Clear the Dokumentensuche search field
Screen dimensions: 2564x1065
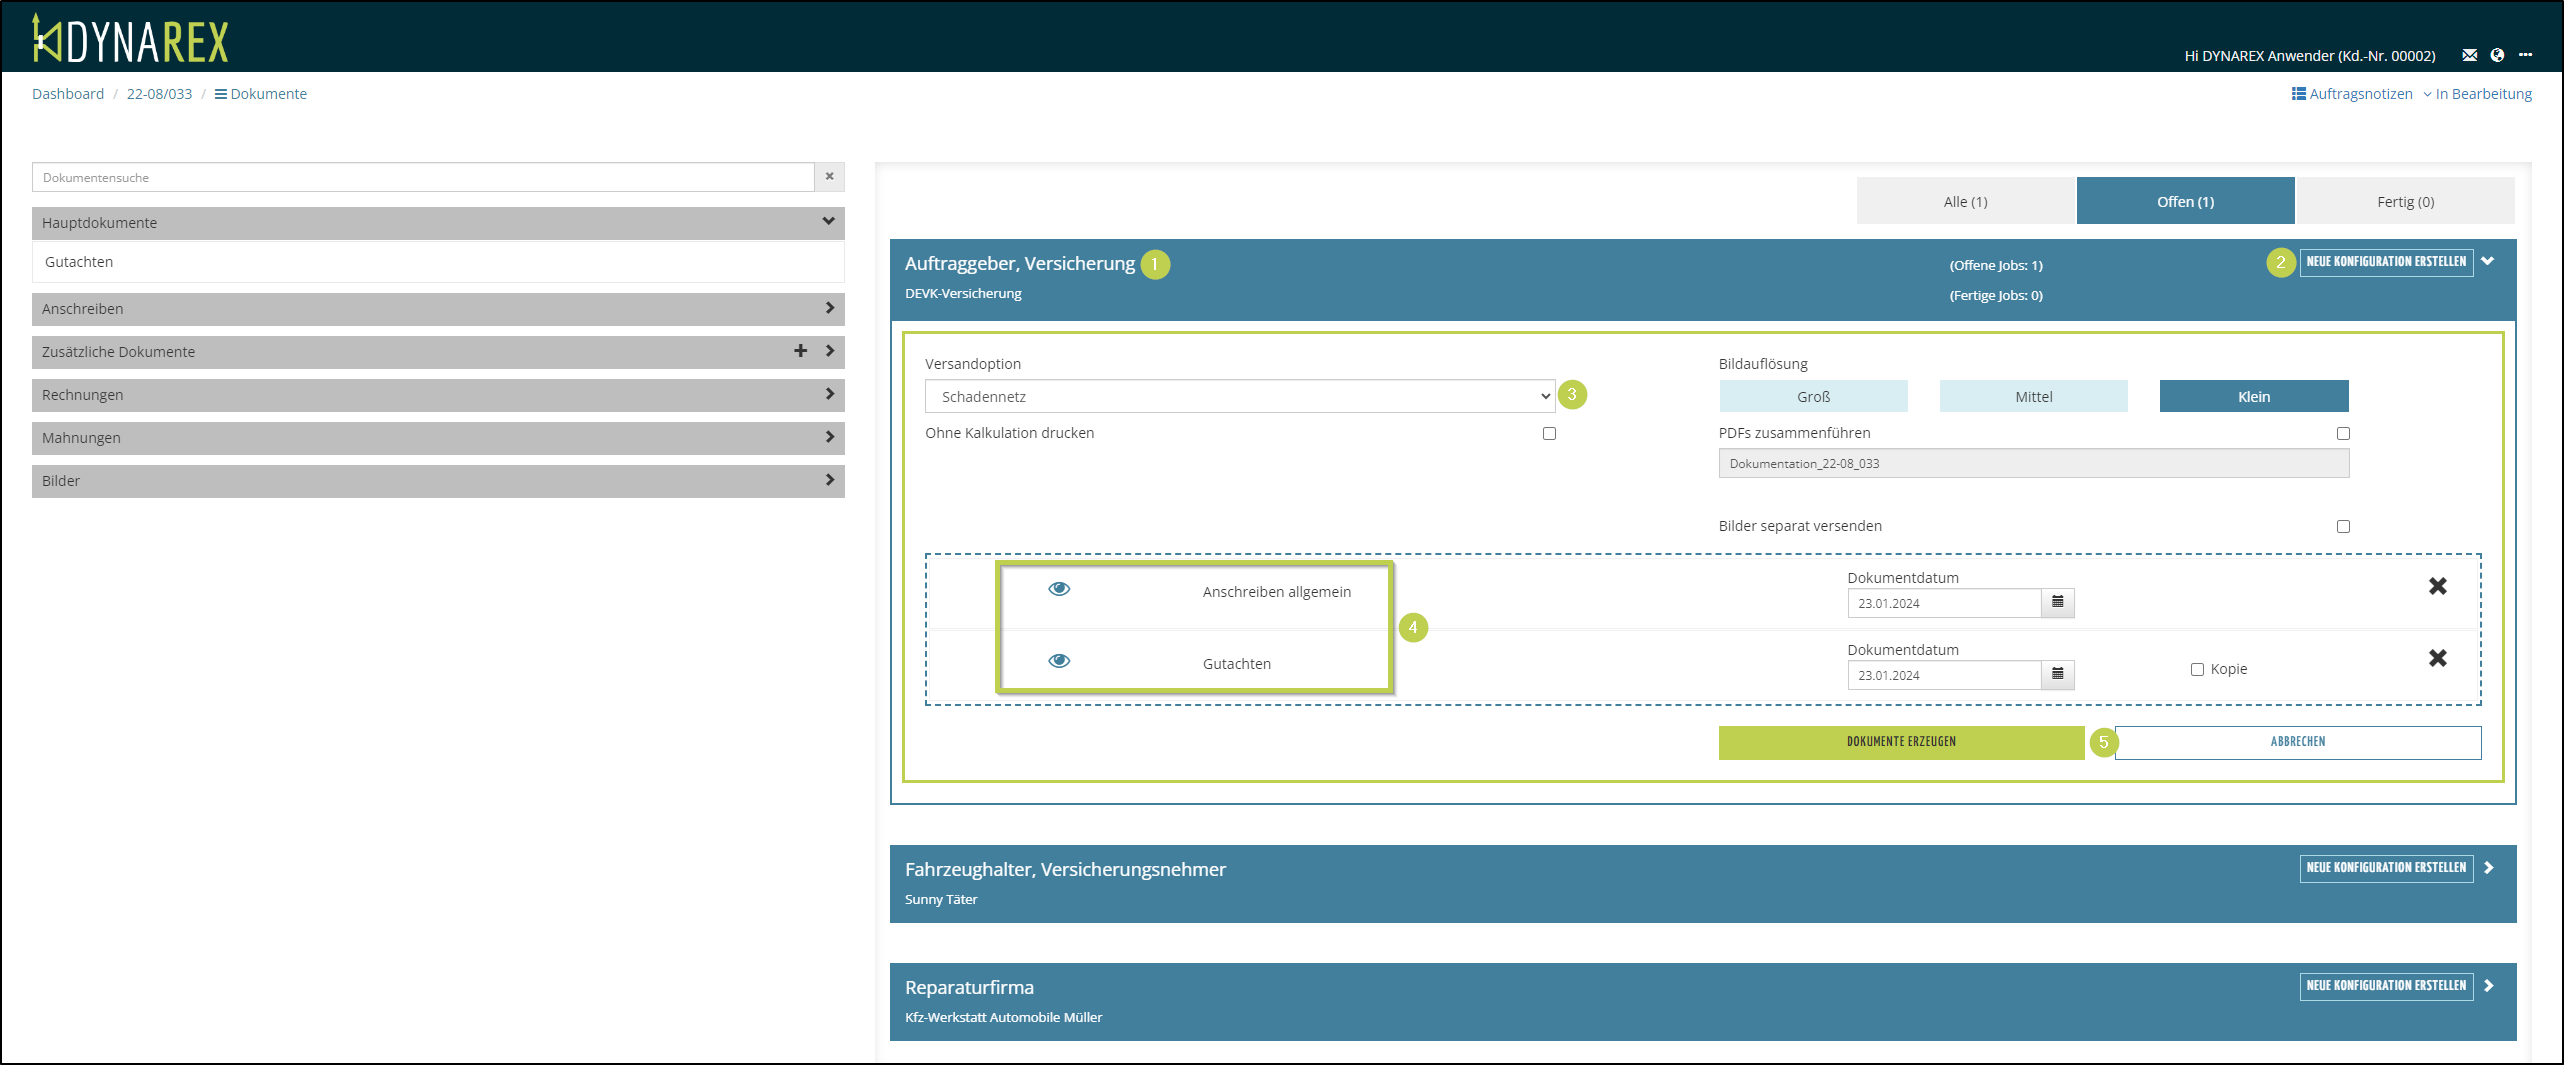(x=829, y=177)
